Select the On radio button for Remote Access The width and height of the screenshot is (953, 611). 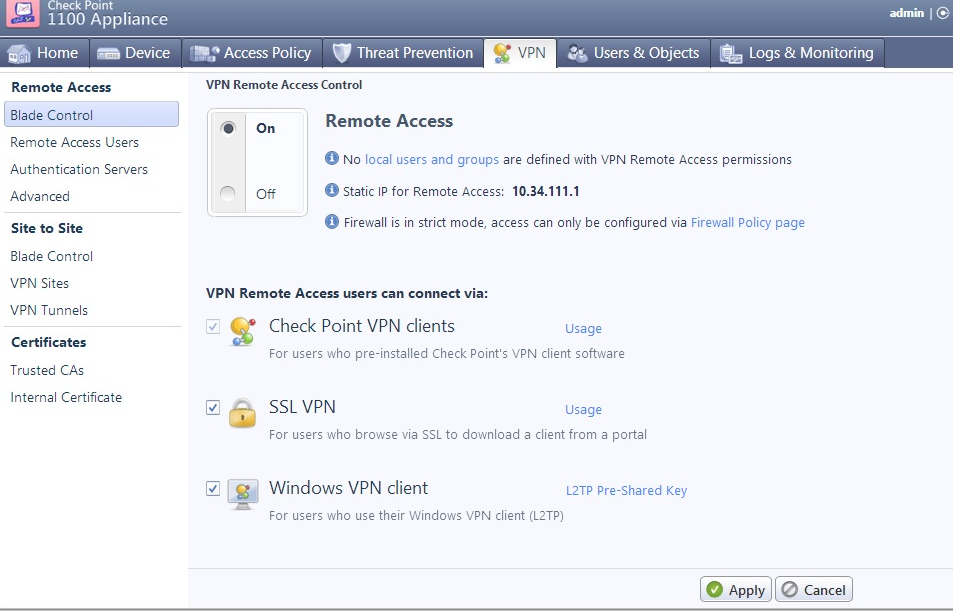pyautogui.click(x=229, y=129)
